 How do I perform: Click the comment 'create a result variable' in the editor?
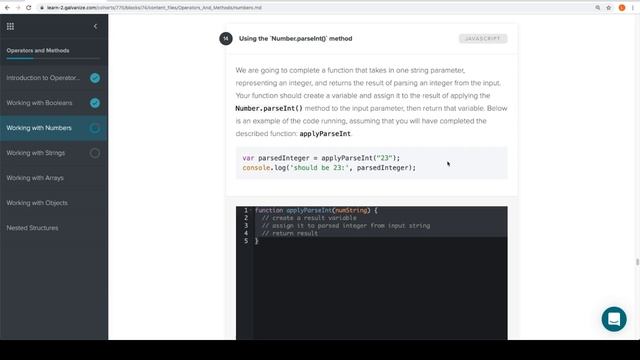coord(309,218)
